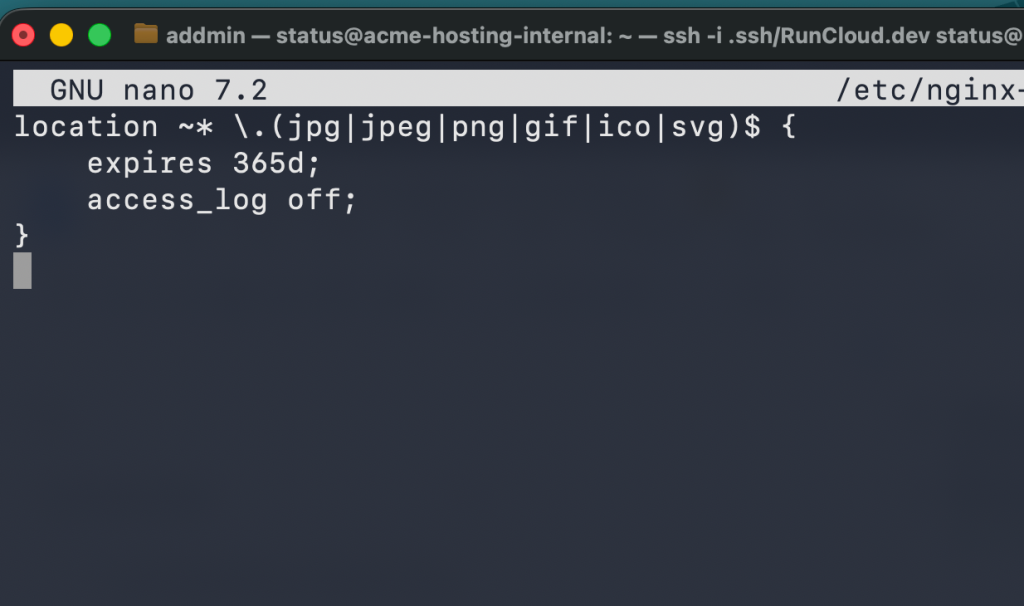This screenshot has width=1024, height=606.
Task: Select the red close traffic-light button
Action: click(x=22, y=34)
